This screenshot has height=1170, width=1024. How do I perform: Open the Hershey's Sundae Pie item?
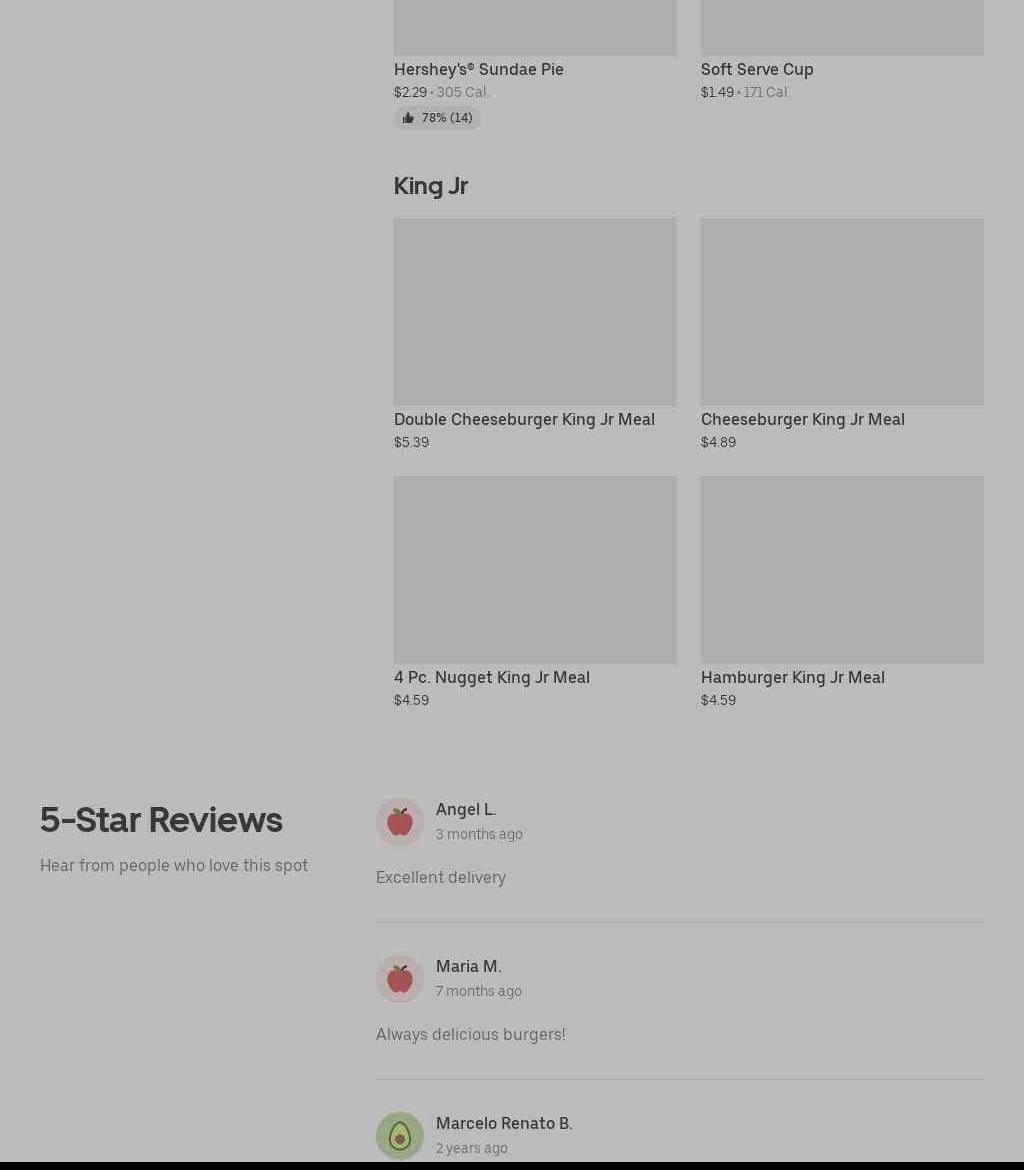478,69
